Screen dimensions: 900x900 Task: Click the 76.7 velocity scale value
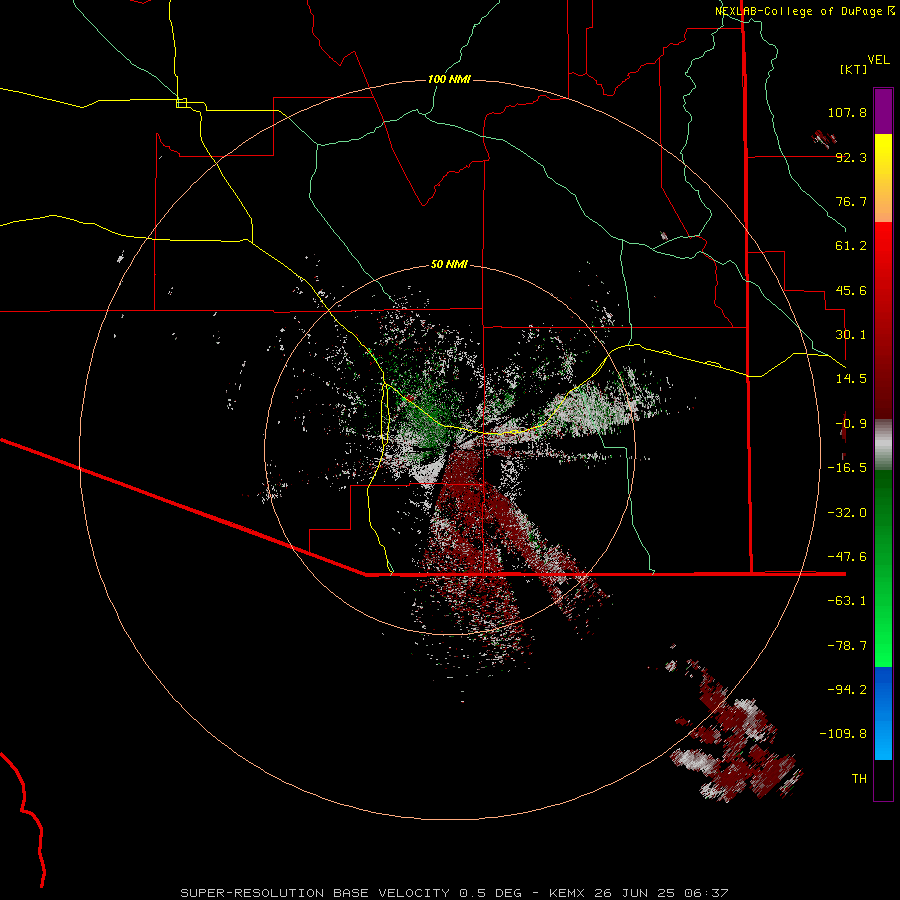pyautogui.click(x=851, y=201)
